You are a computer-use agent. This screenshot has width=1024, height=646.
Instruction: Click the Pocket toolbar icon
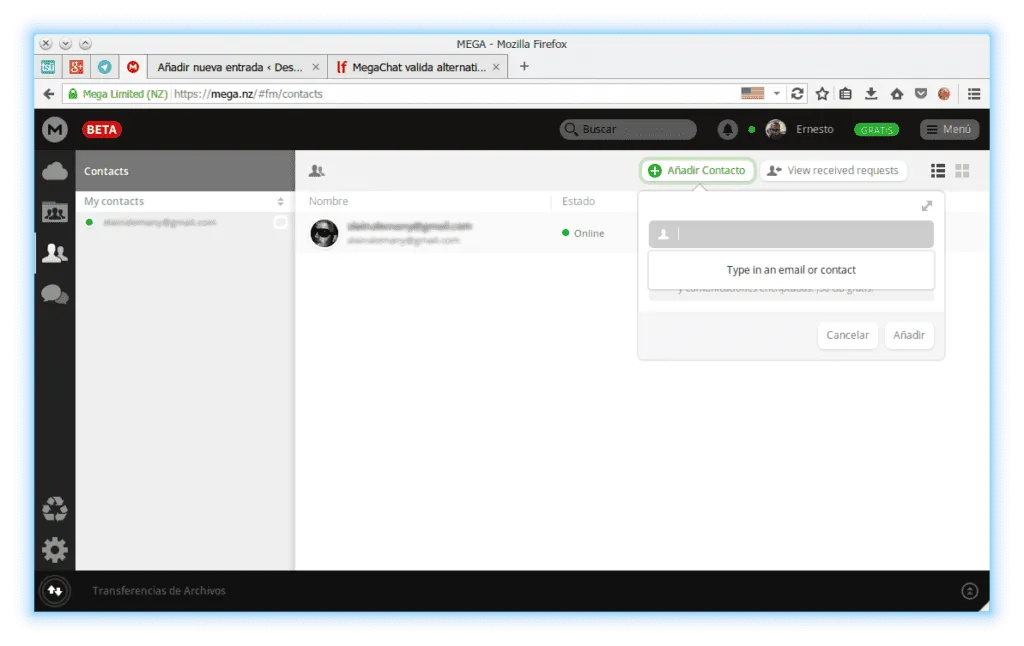(921, 94)
